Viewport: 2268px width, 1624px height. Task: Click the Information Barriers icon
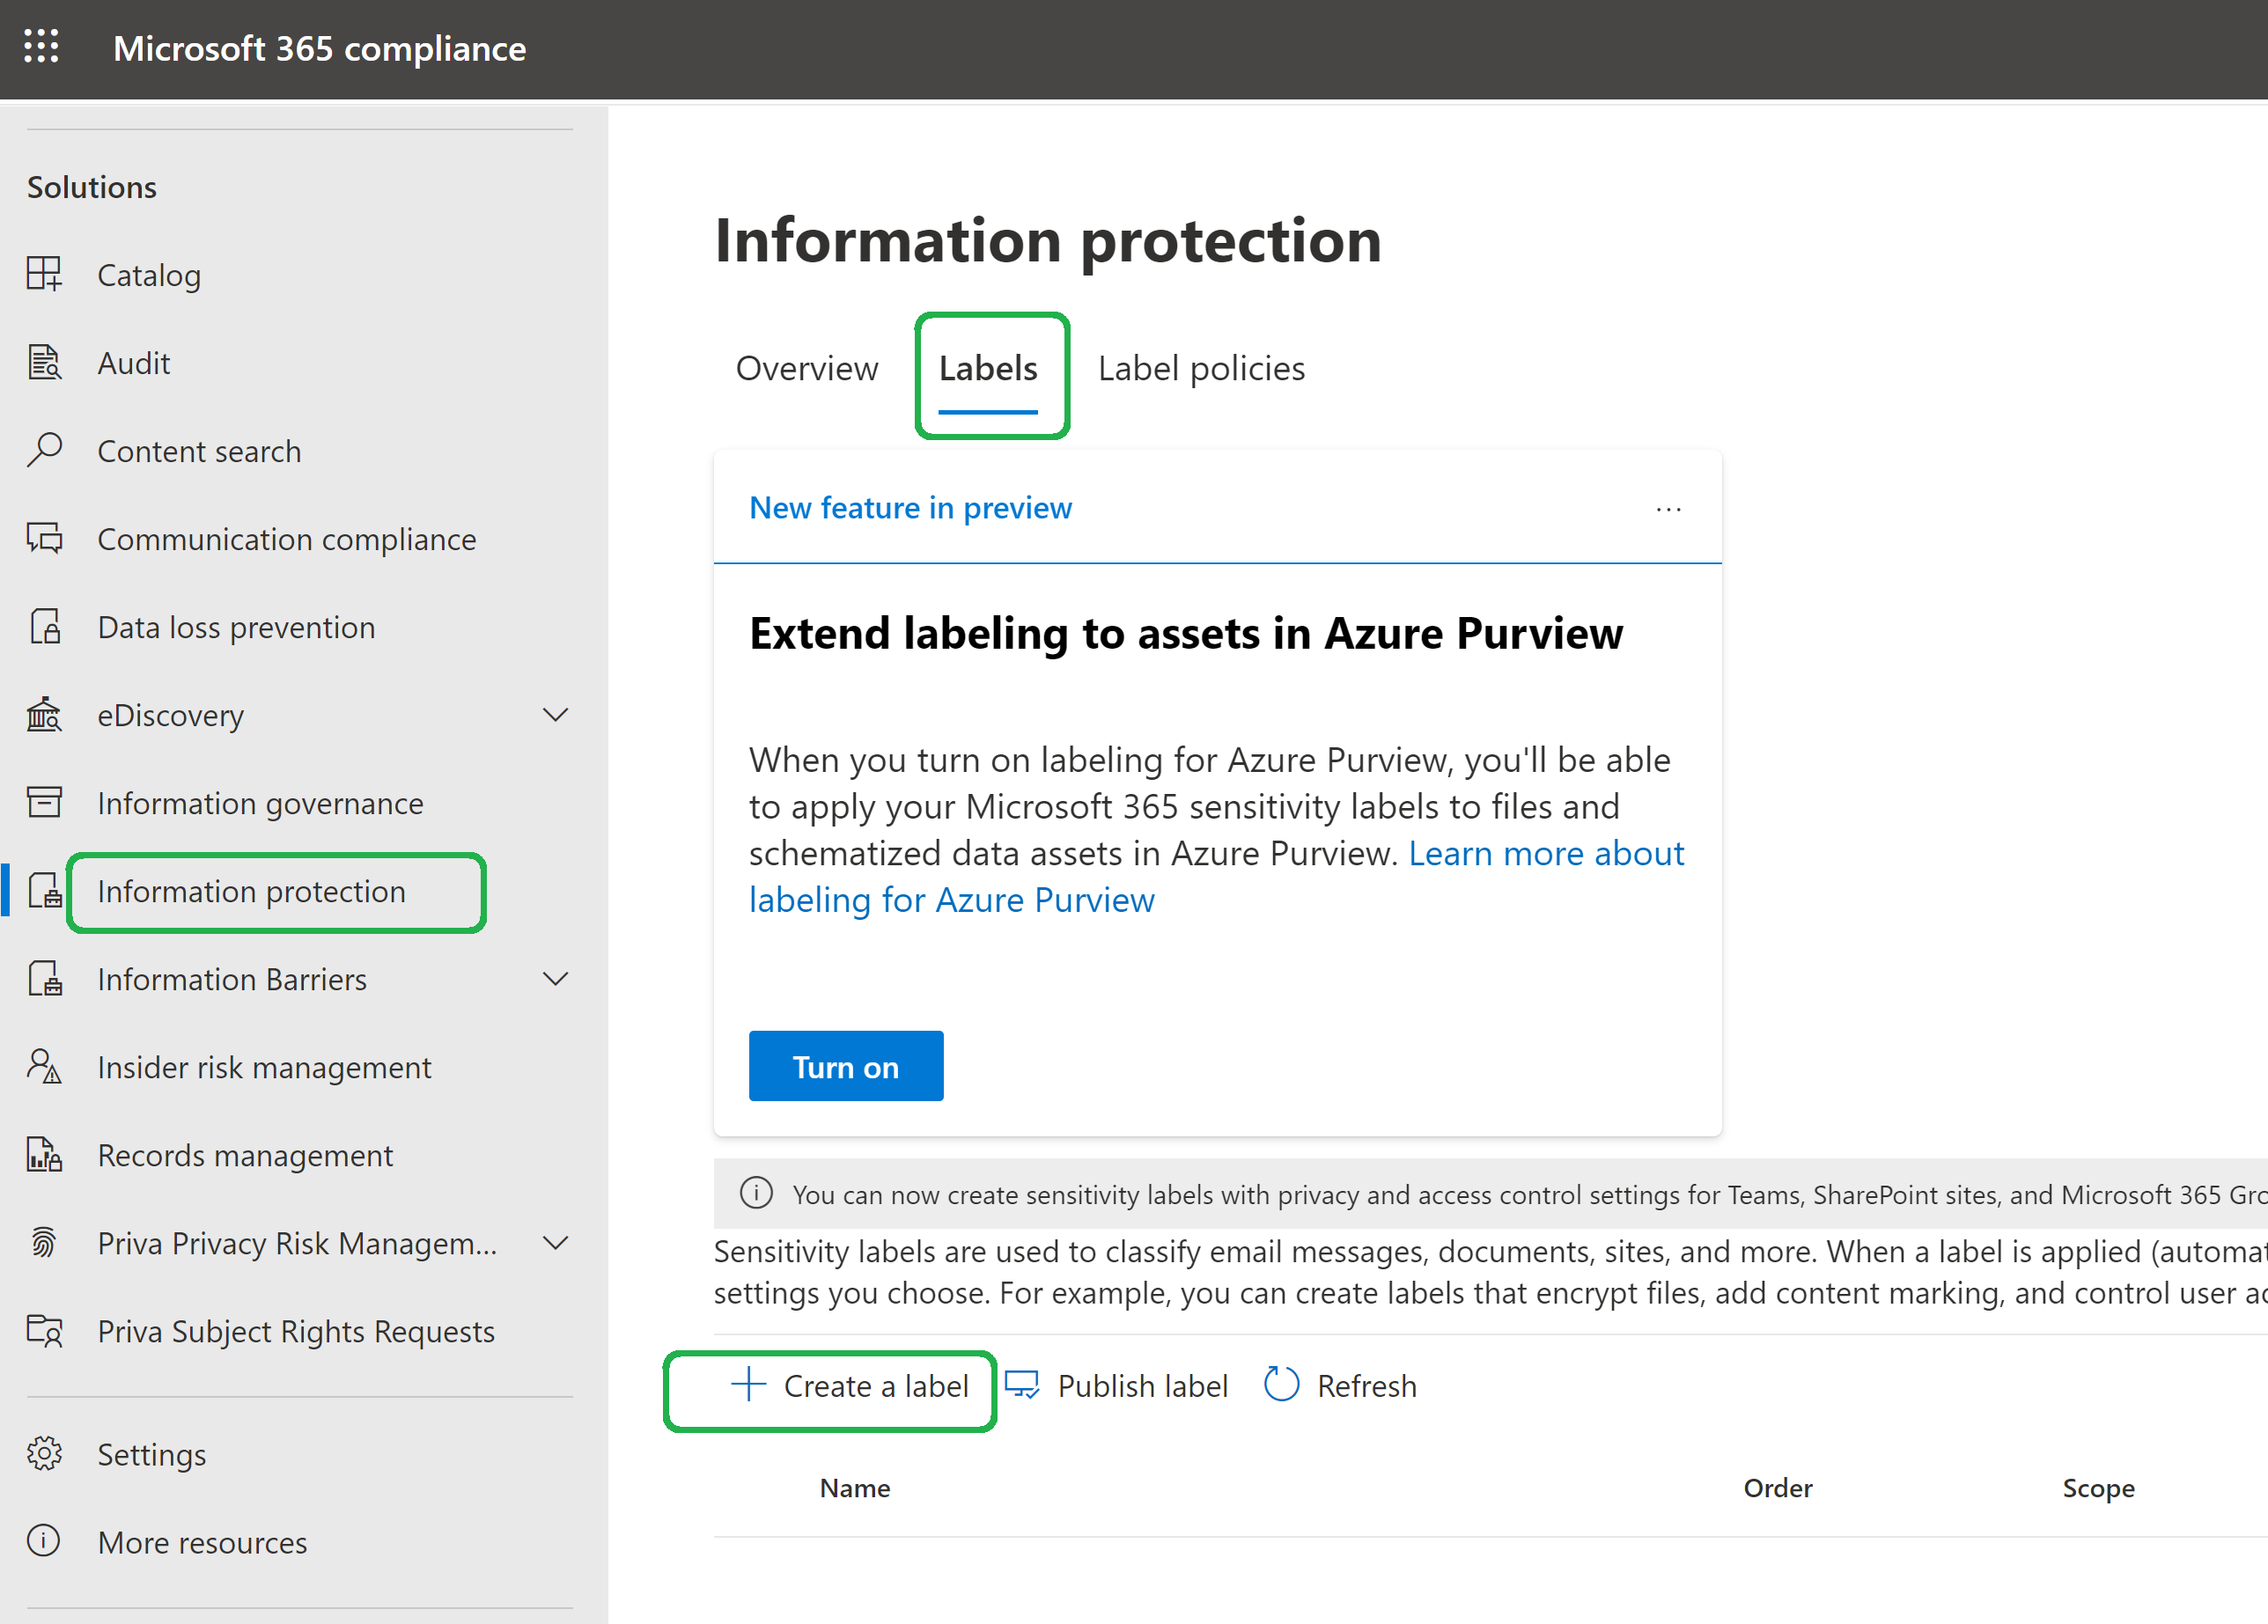(x=44, y=978)
